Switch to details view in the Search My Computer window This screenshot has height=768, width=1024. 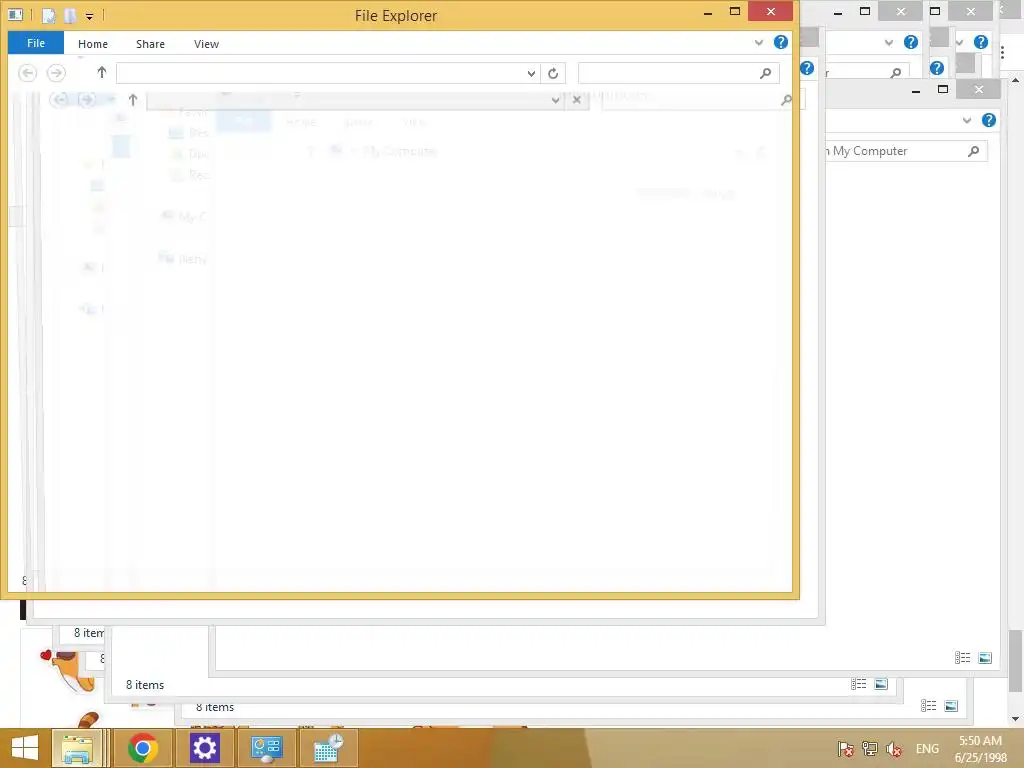[x=963, y=658]
